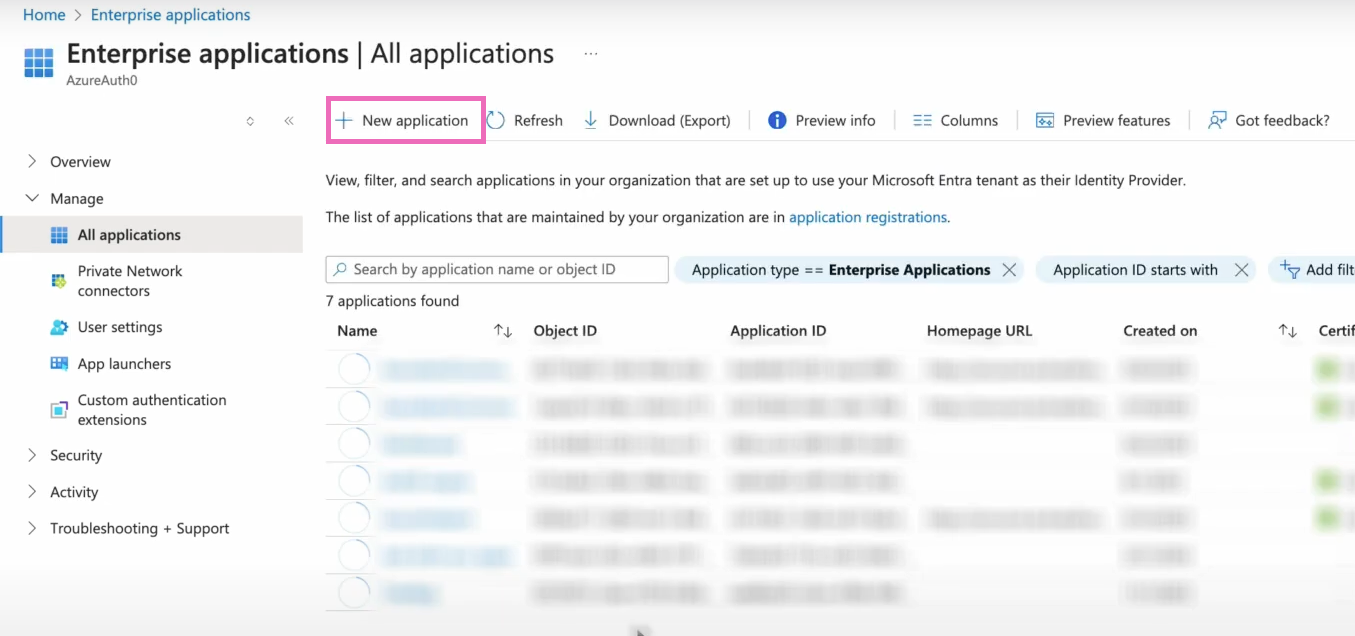Open the Columns chooser

point(956,120)
